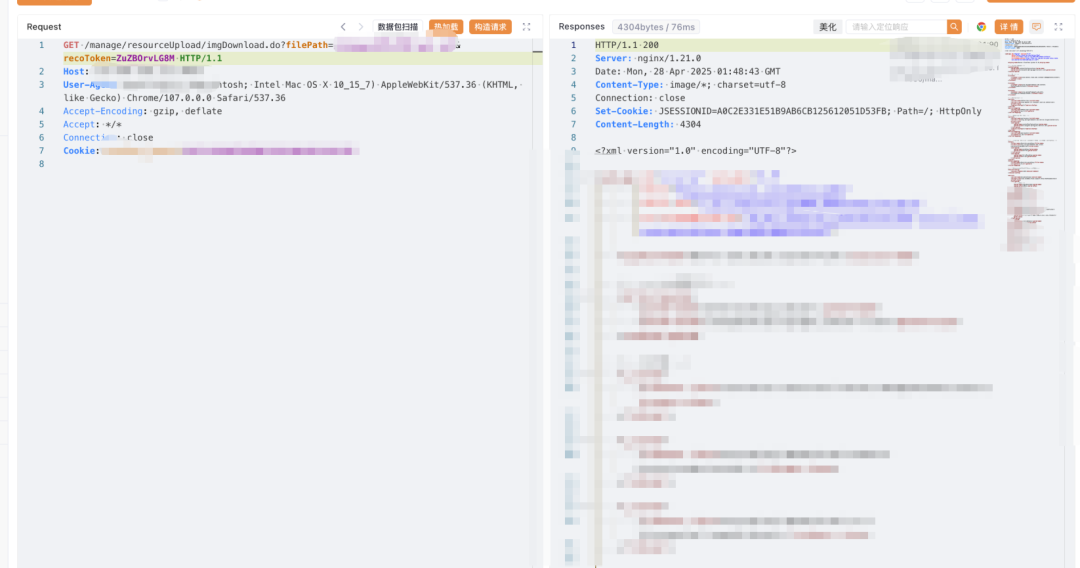1080x568 pixels.
Task: Expand Responses panel to fullscreen
Action: click(1059, 27)
